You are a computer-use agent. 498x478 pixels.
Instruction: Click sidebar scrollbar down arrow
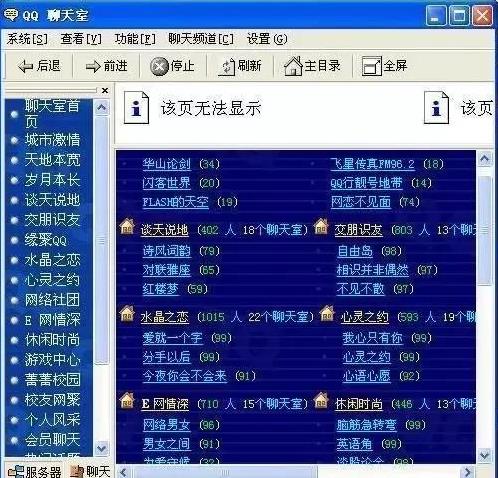[102, 448]
